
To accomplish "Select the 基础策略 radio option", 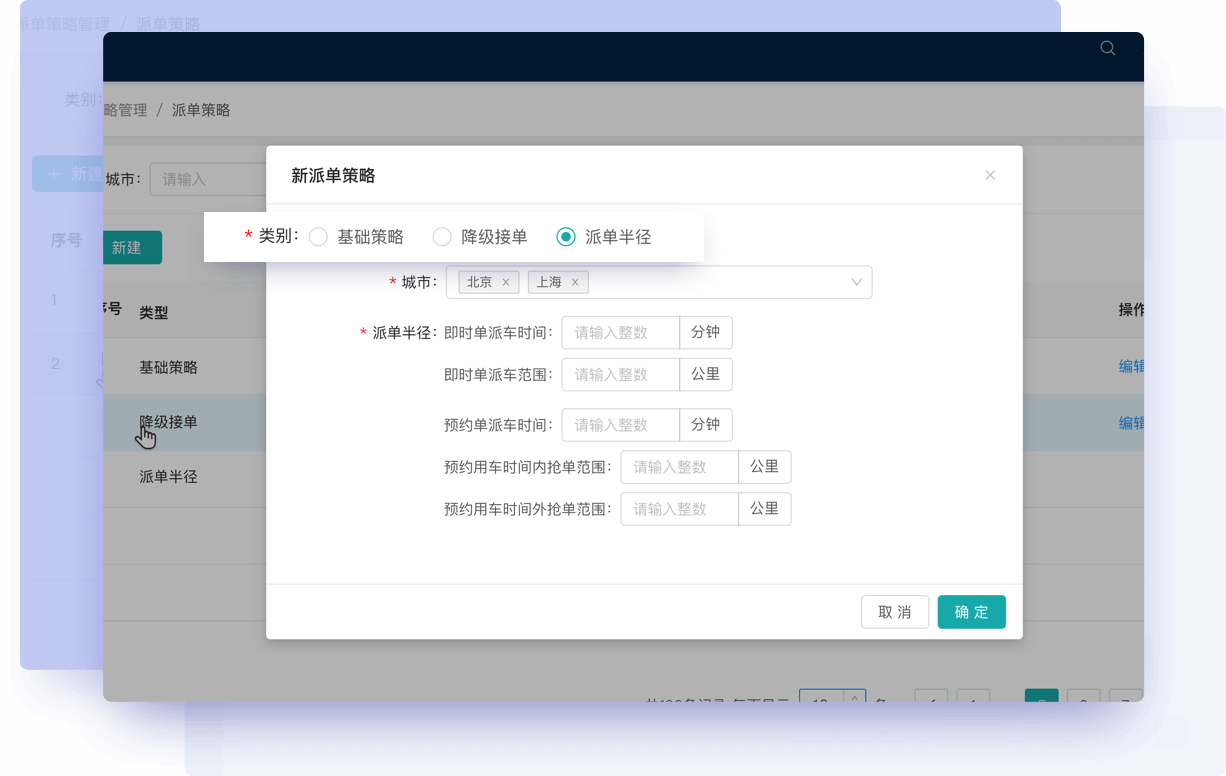I will click(x=318, y=237).
